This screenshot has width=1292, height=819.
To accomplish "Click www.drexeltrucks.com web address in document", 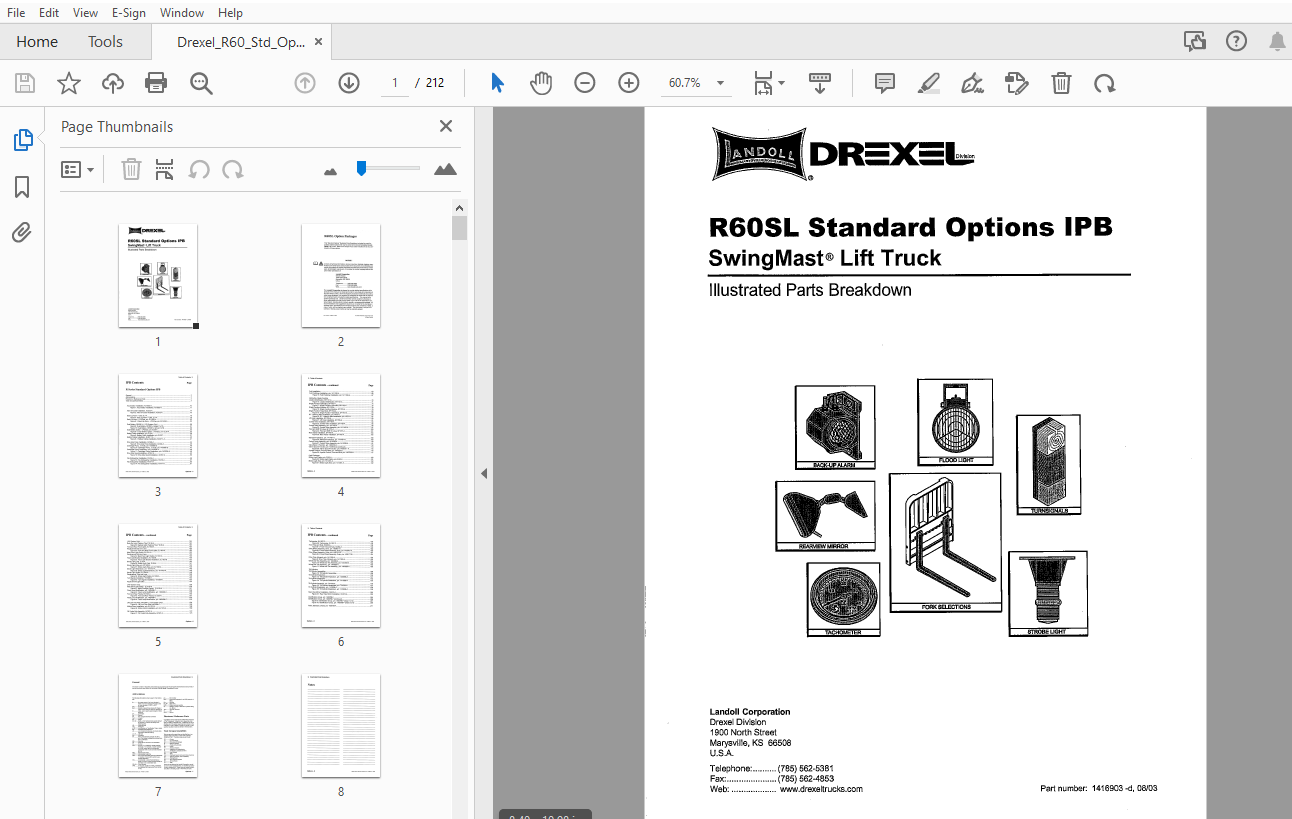I will pos(821,789).
